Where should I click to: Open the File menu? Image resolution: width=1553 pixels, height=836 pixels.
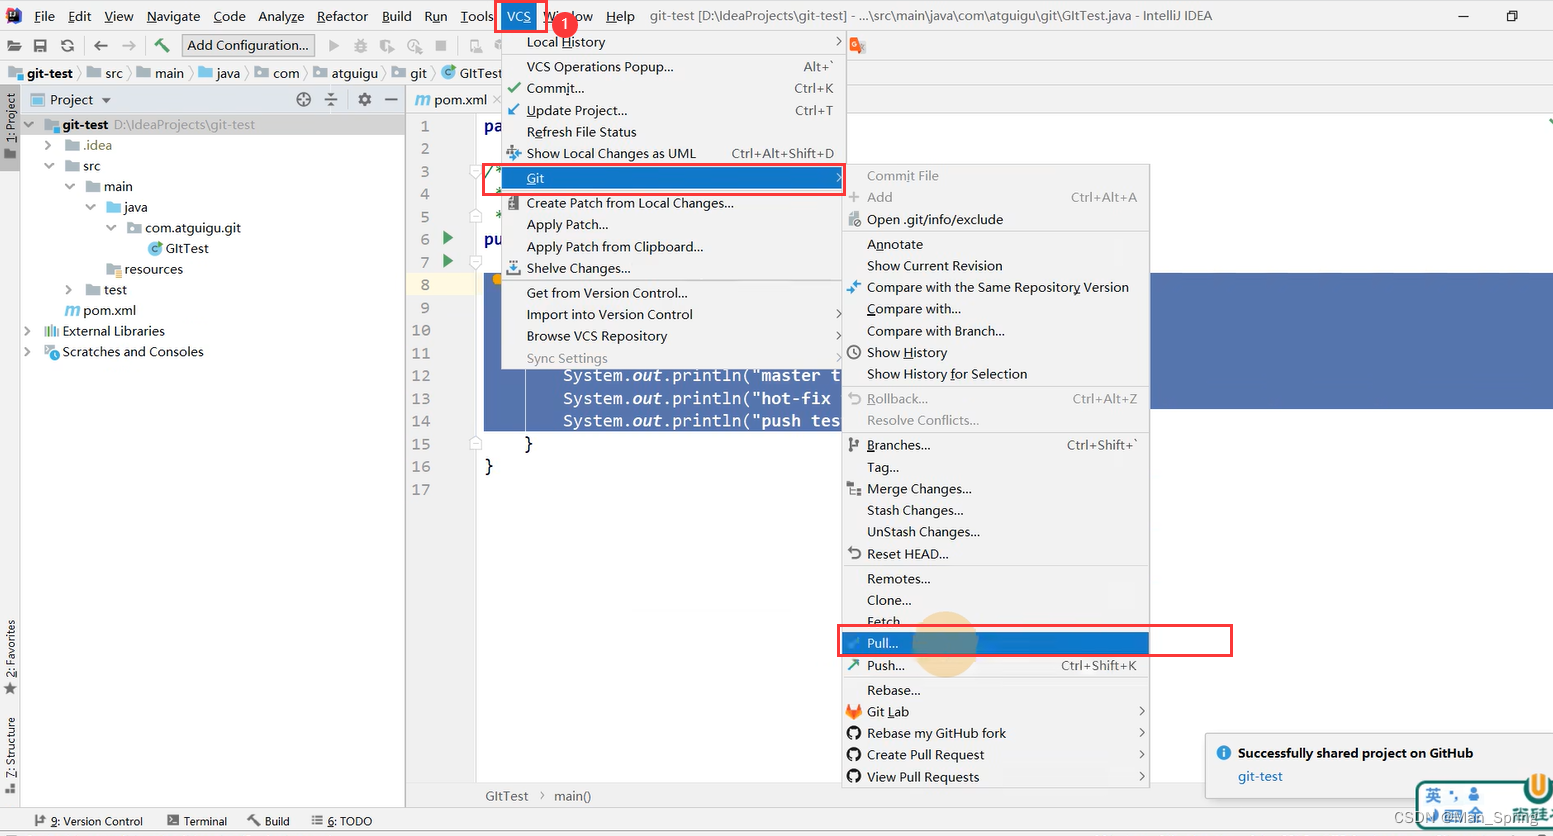[x=45, y=16]
